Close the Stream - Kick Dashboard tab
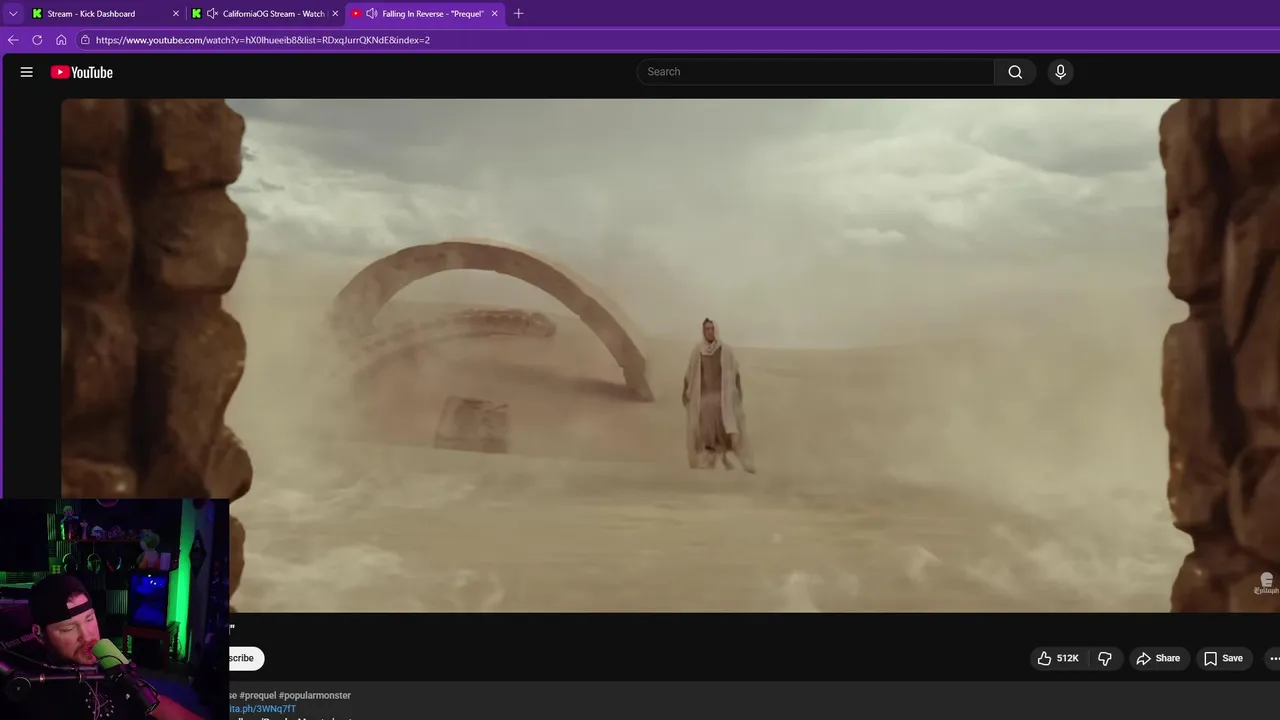The image size is (1280, 720). point(176,14)
